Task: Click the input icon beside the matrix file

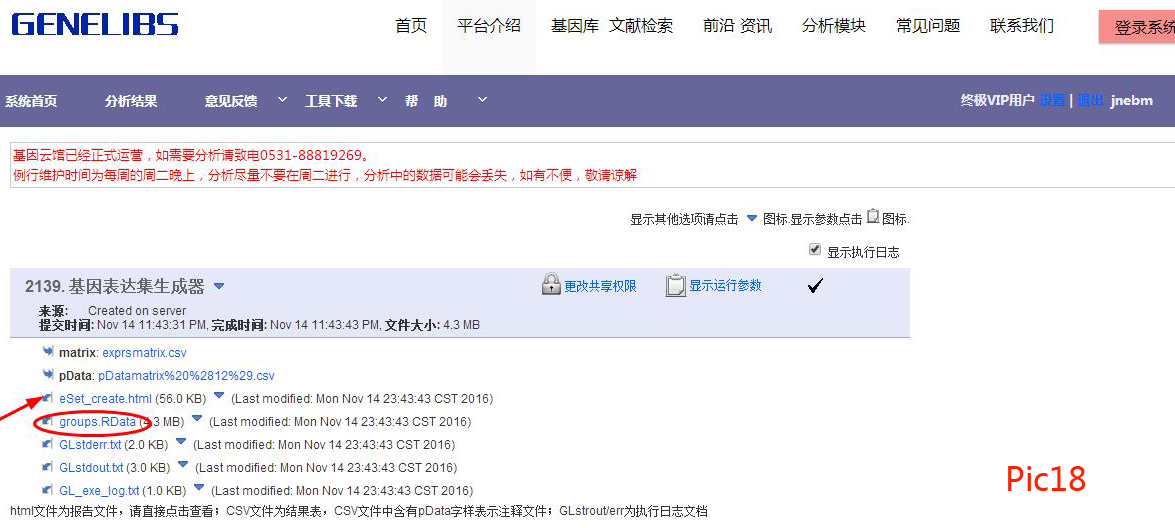Action: click(x=48, y=352)
